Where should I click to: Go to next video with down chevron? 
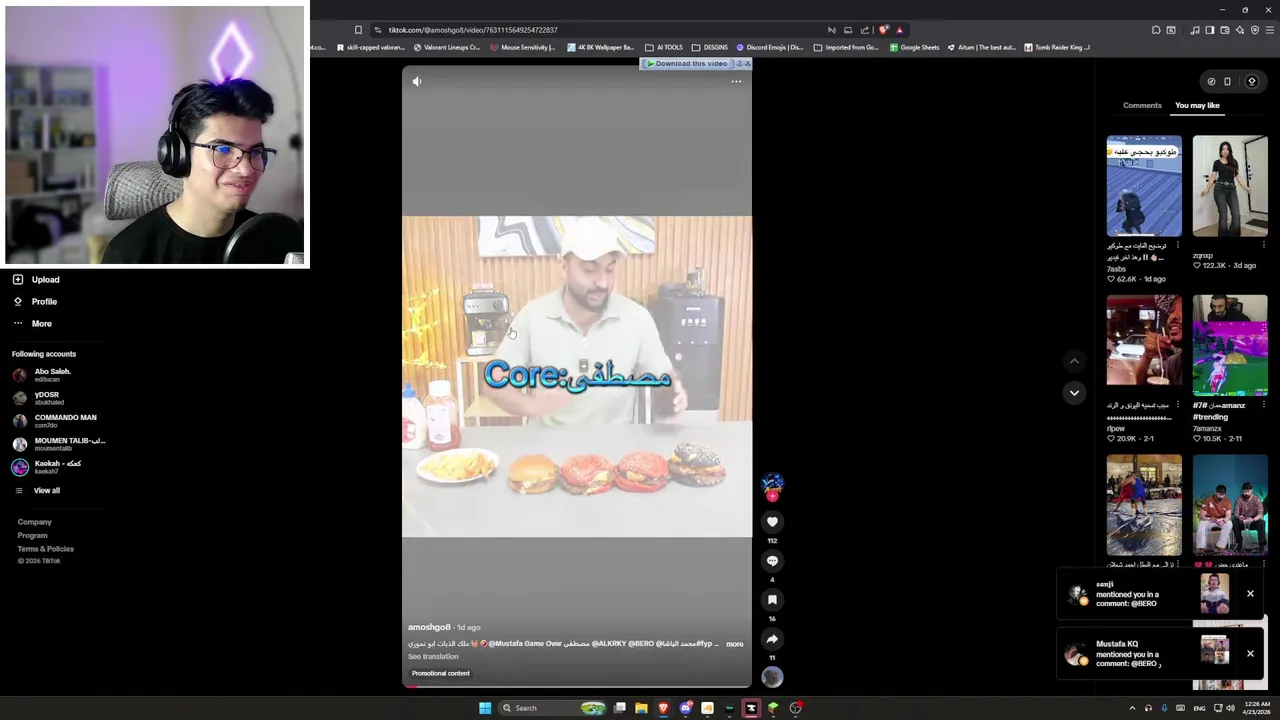(1074, 393)
